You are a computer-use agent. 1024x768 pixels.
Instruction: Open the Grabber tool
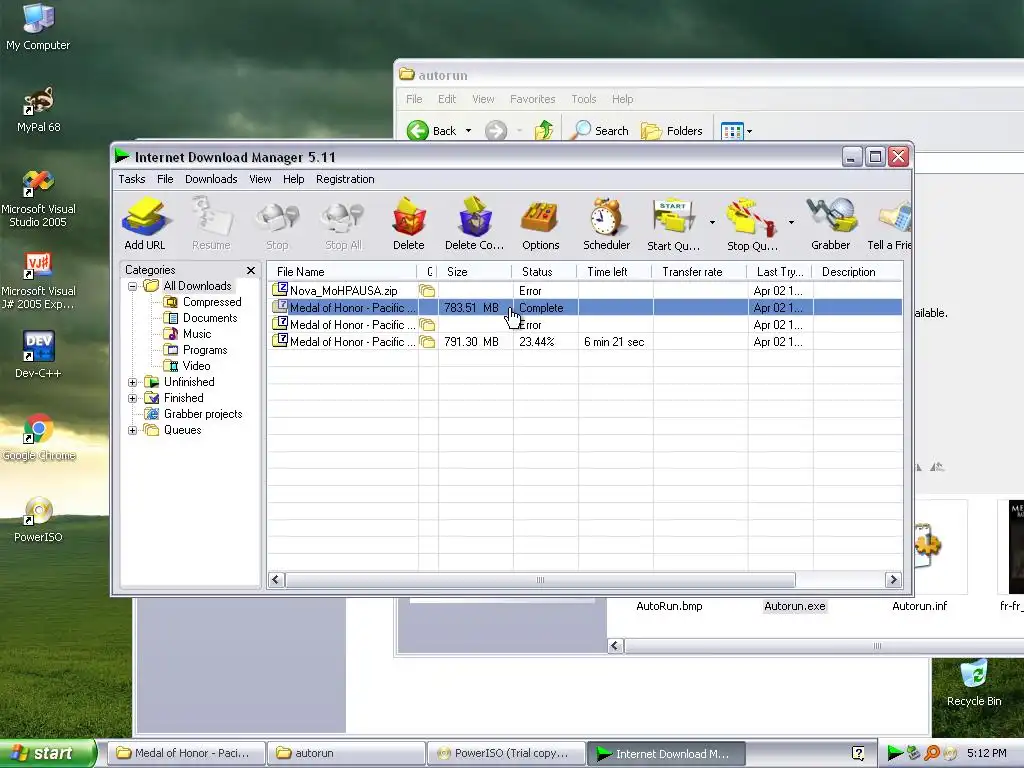pos(831,224)
